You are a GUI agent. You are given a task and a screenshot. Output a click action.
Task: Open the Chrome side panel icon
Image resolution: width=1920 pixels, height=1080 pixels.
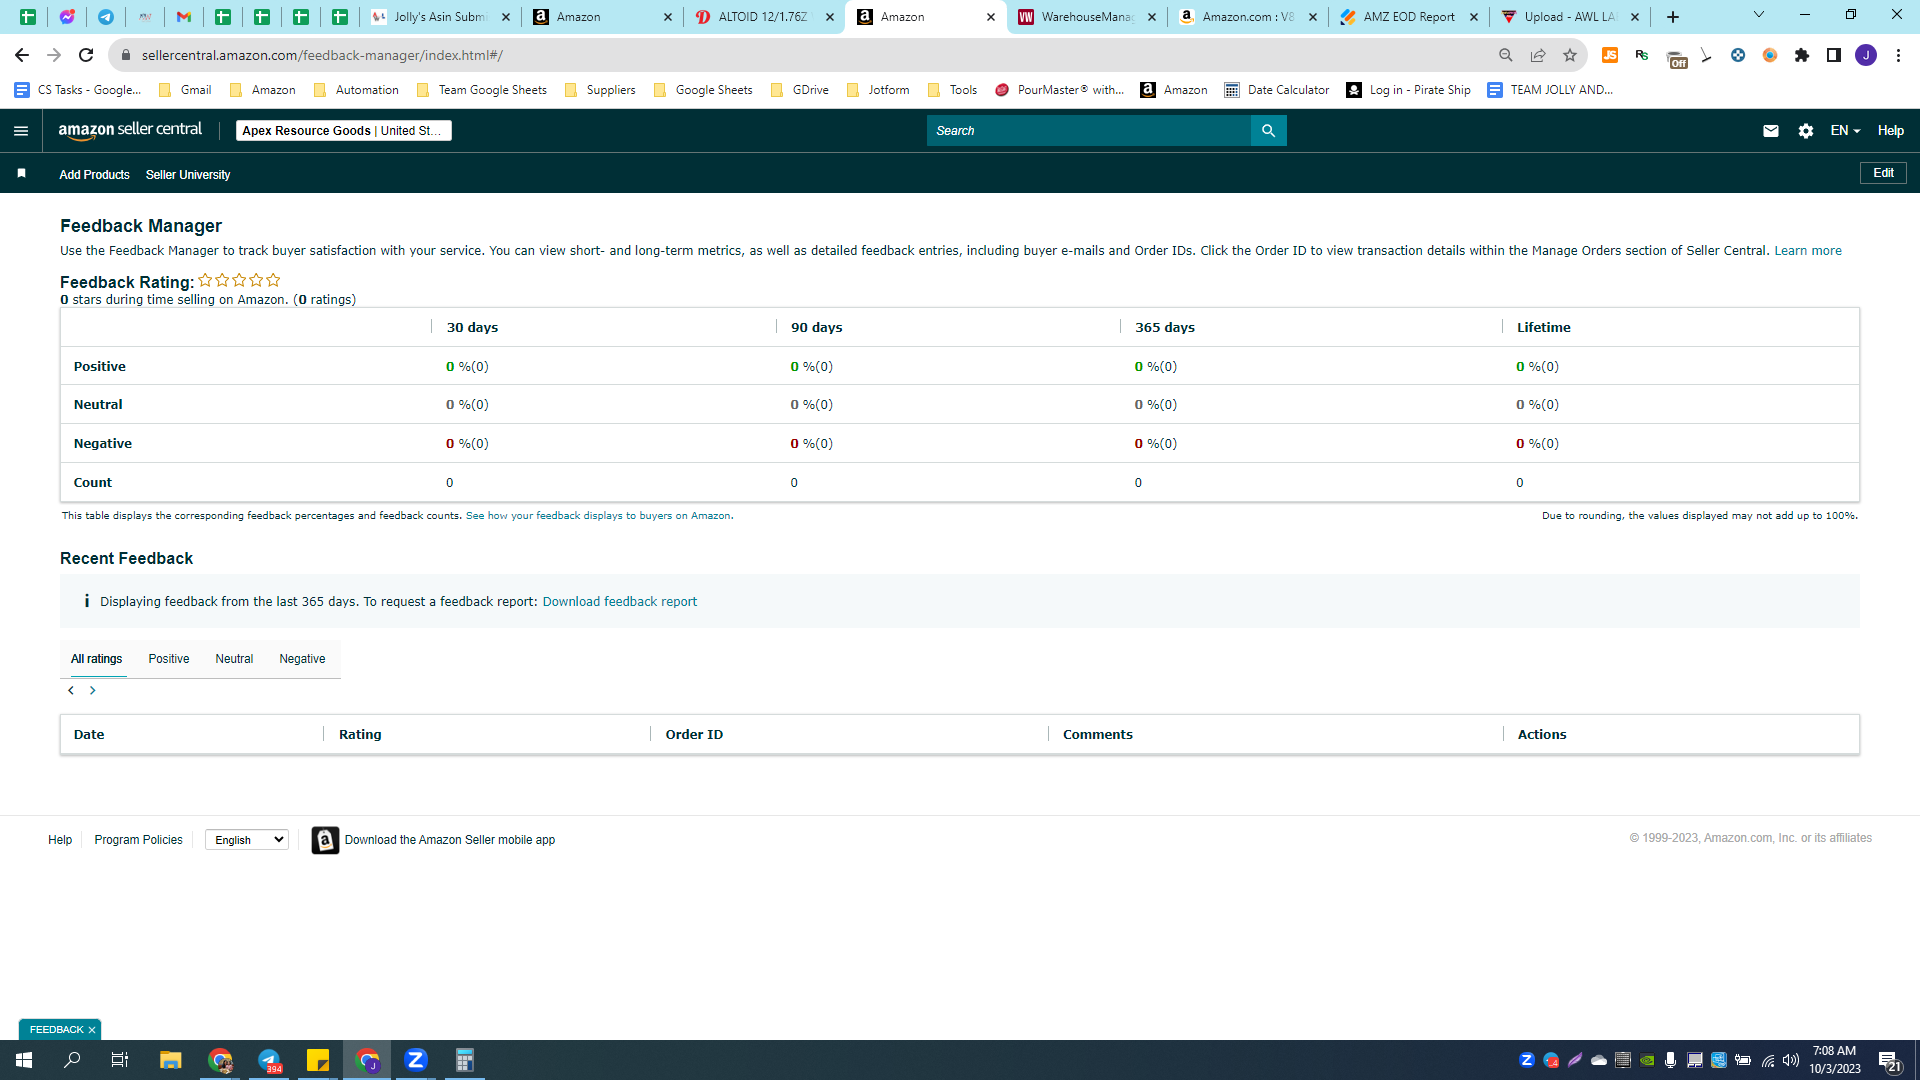coord(1834,55)
